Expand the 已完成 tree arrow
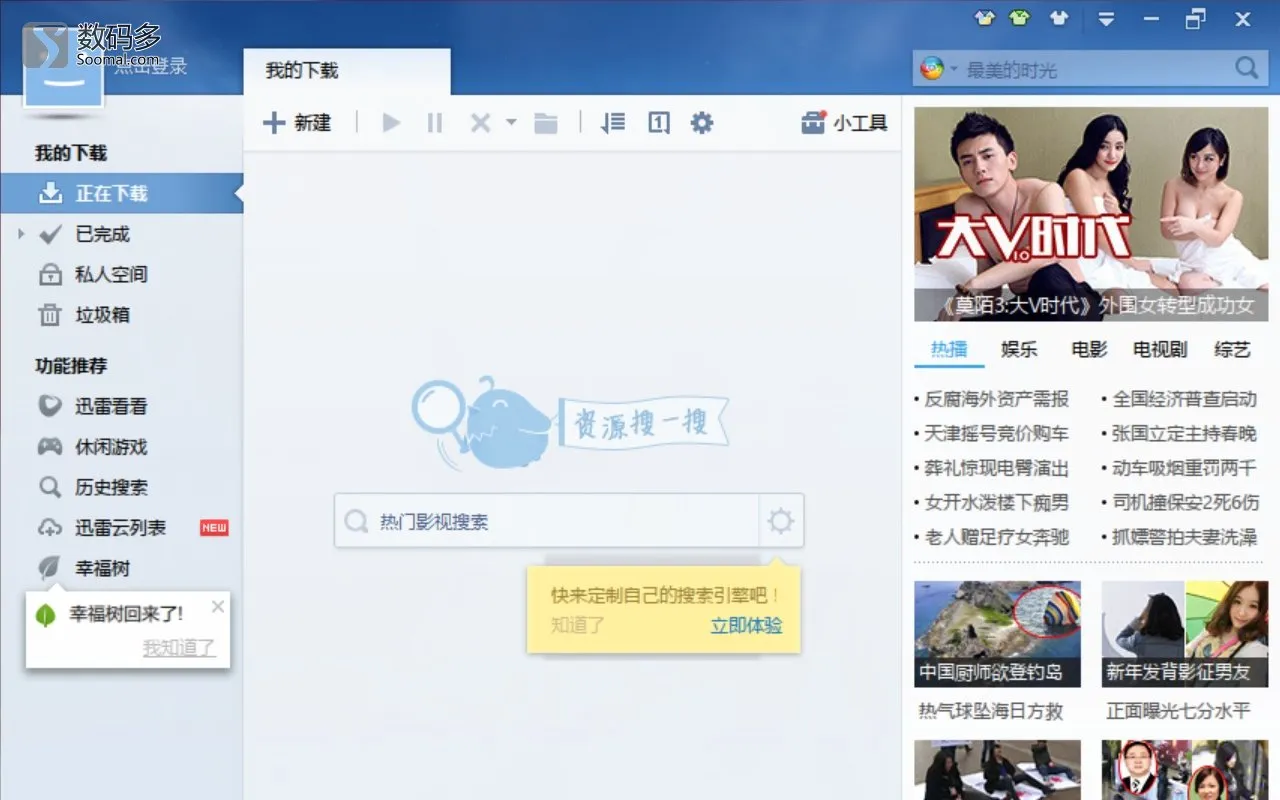 point(21,234)
